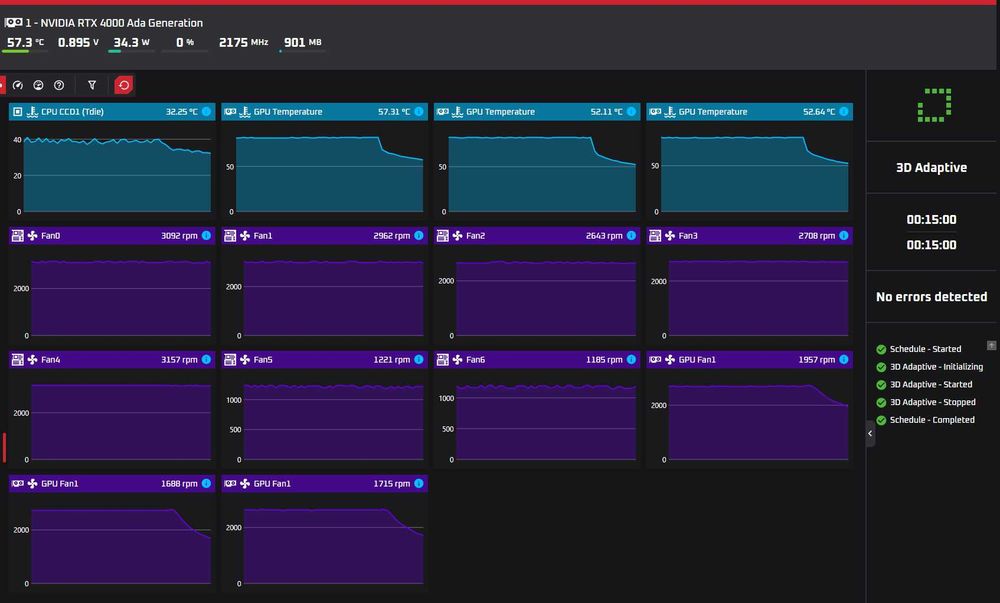Show info for the Fan0 card

pyautogui.click(x=206, y=235)
